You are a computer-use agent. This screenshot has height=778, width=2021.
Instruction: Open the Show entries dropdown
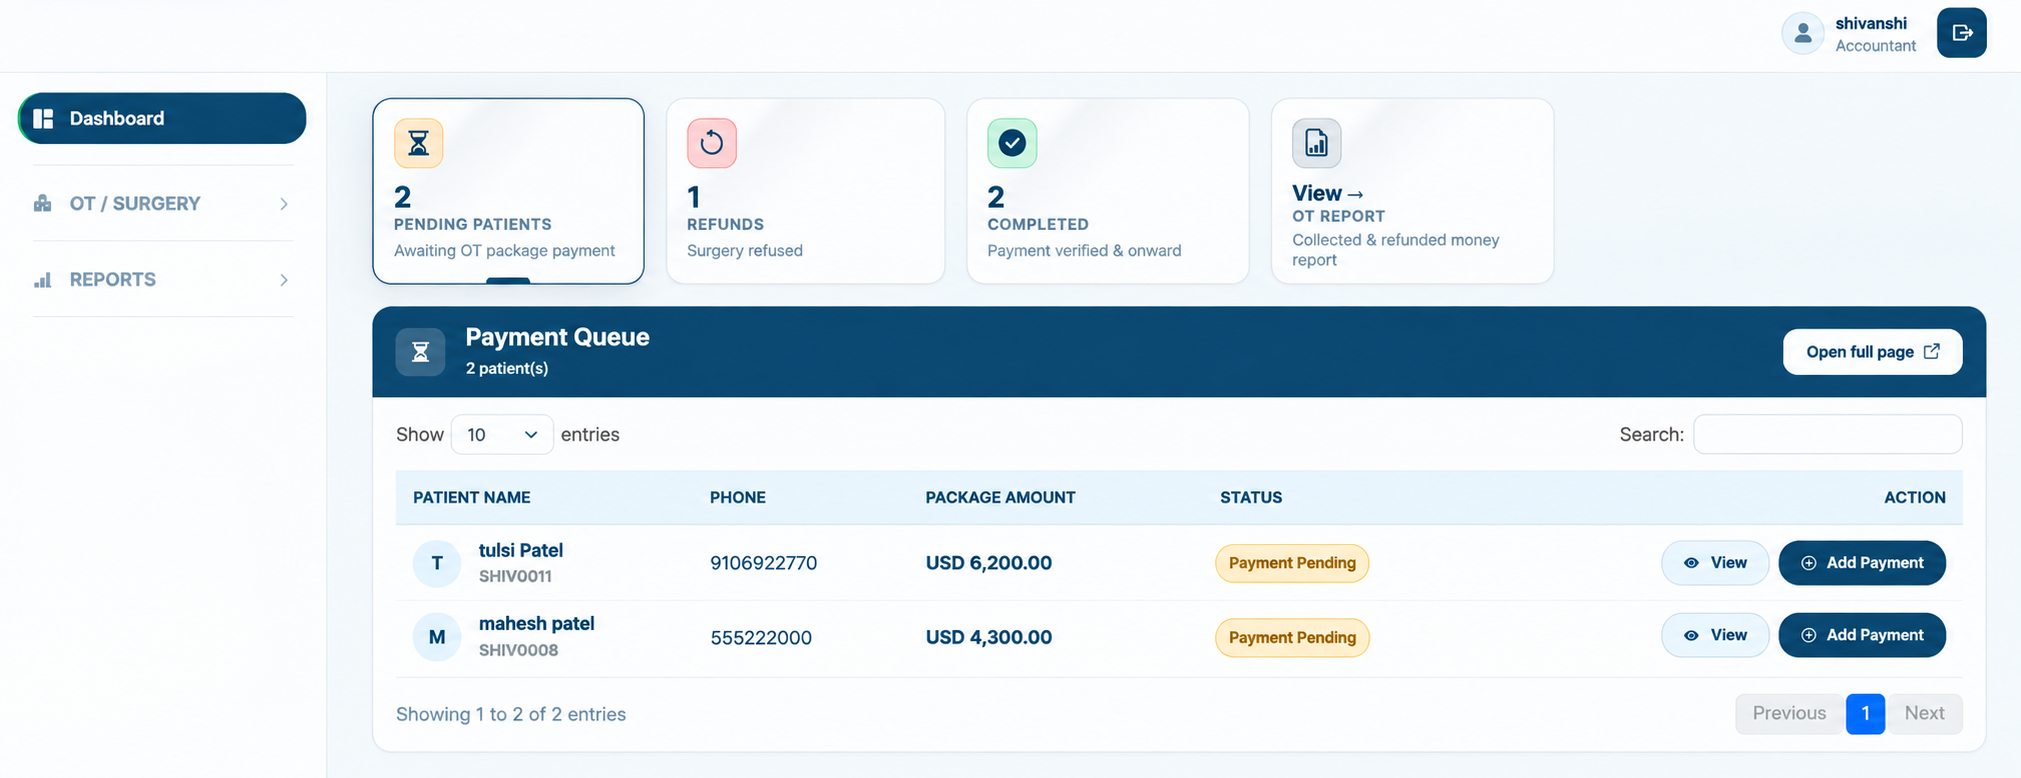(502, 435)
